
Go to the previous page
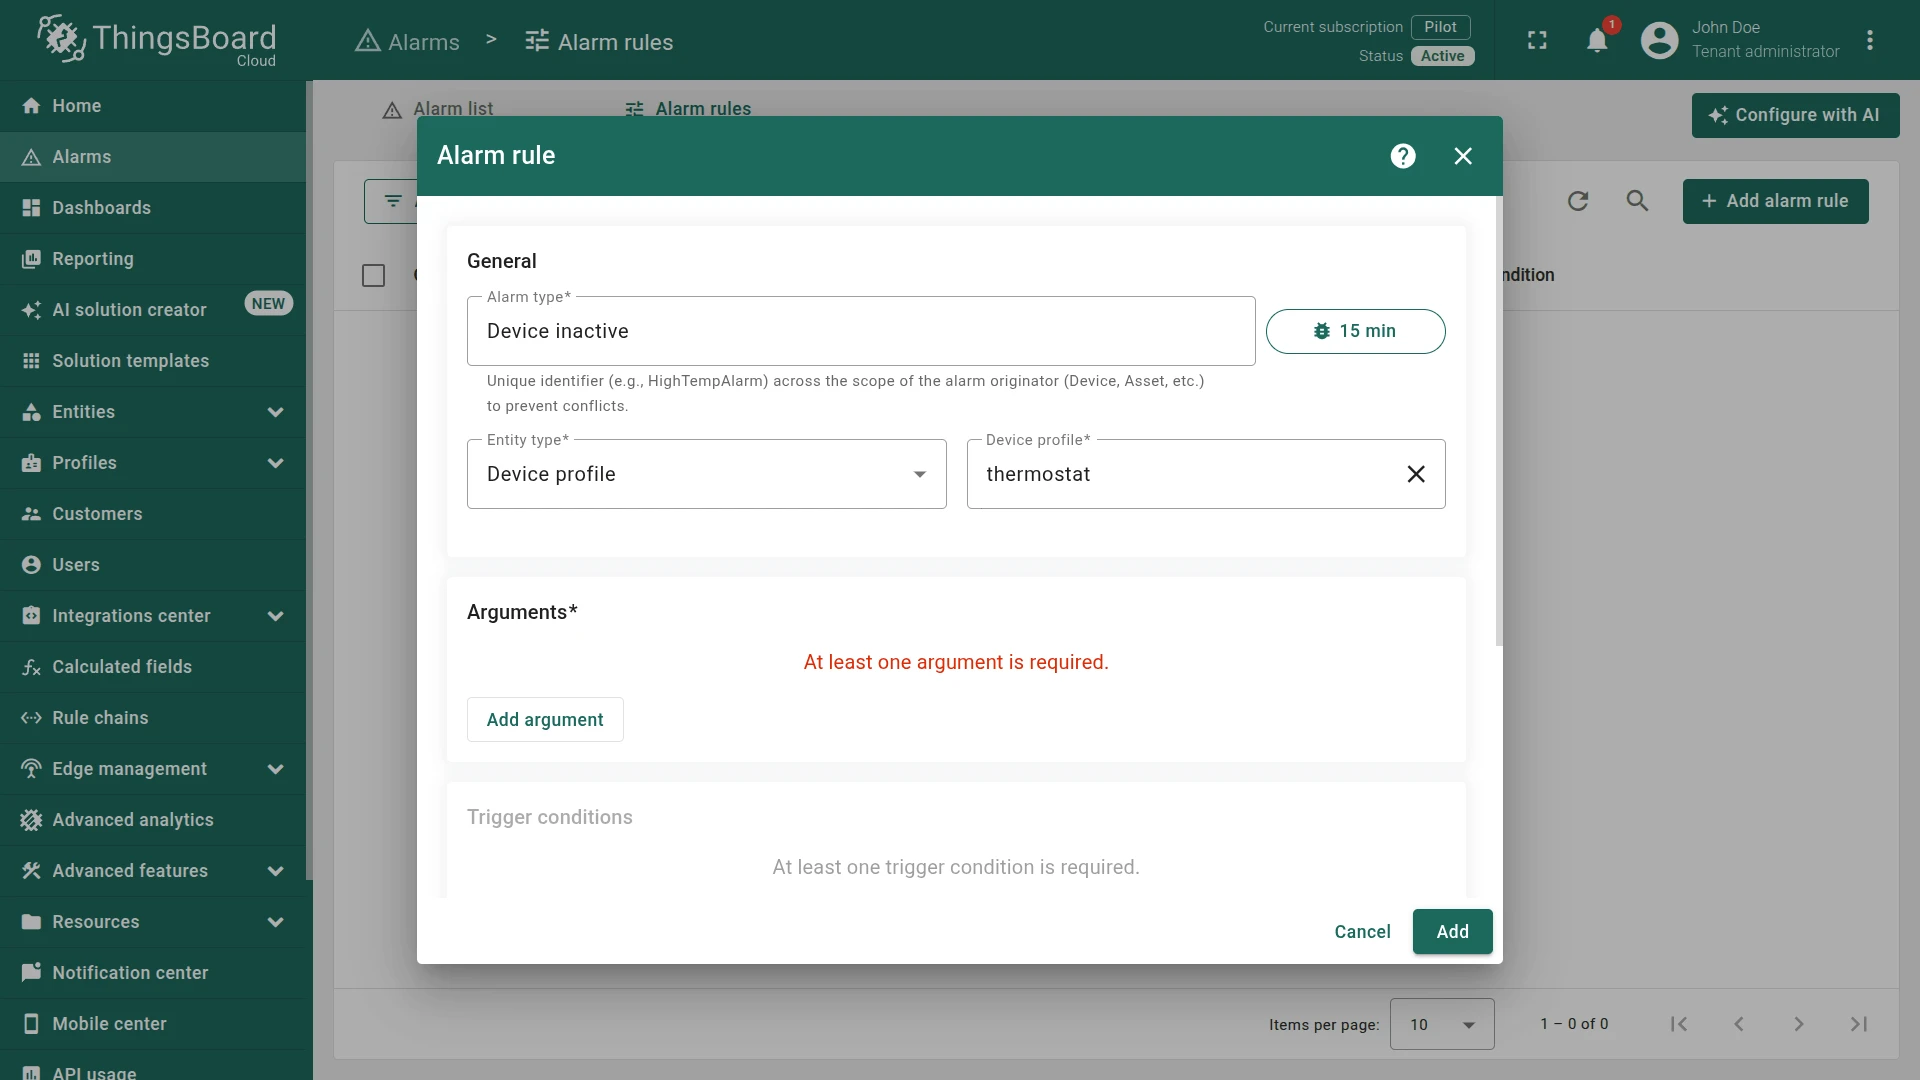click(x=1739, y=1024)
